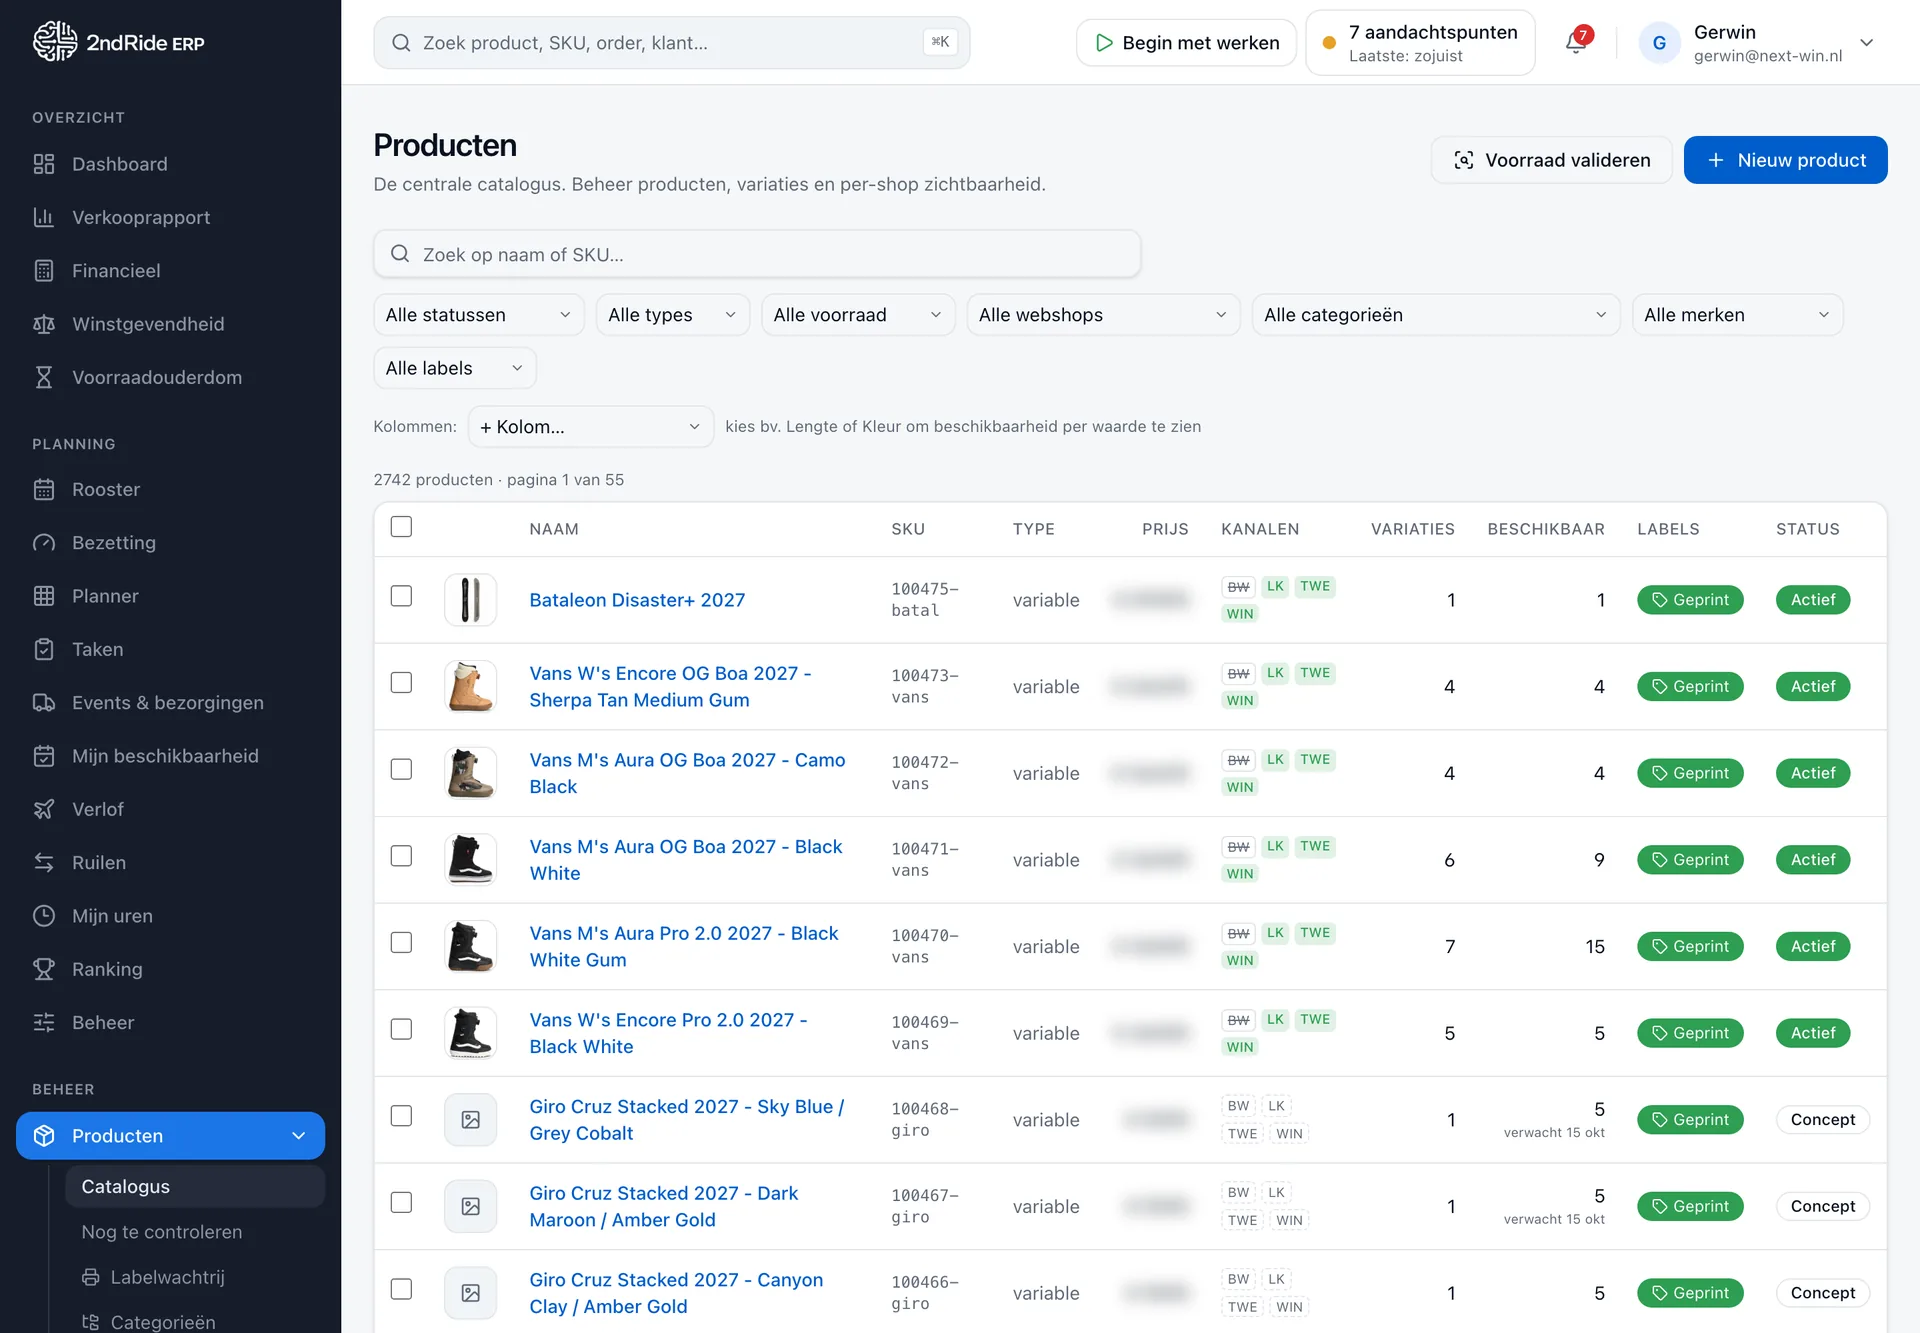
Task: Click the 2ndRide ERP logo icon
Action: [54, 42]
